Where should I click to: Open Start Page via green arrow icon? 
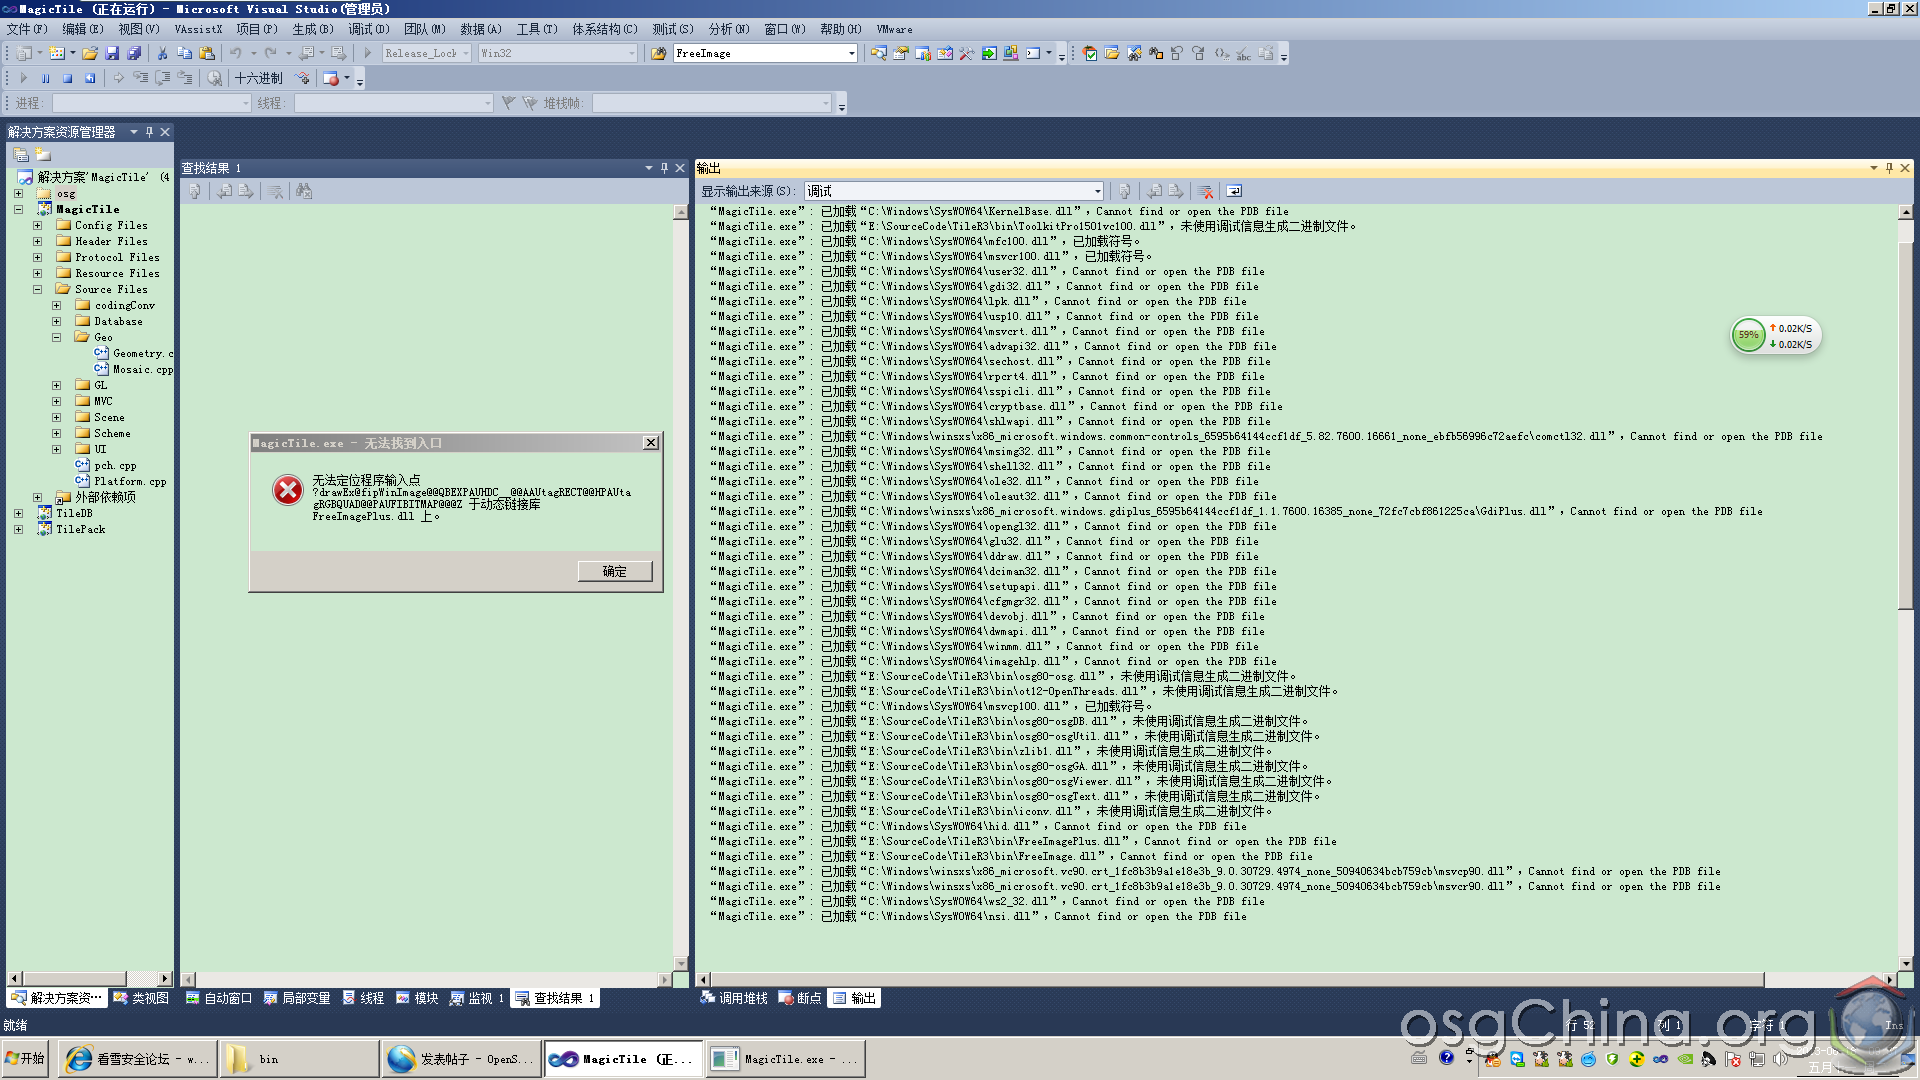click(988, 53)
